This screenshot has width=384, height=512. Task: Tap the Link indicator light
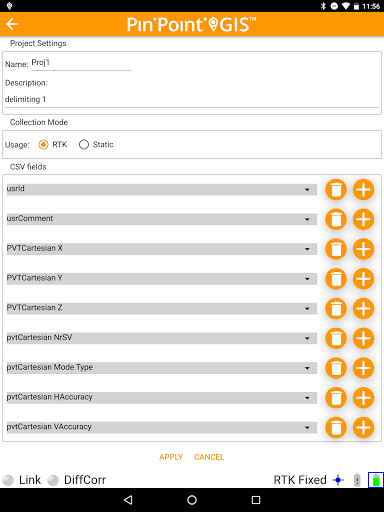pos(8,480)
